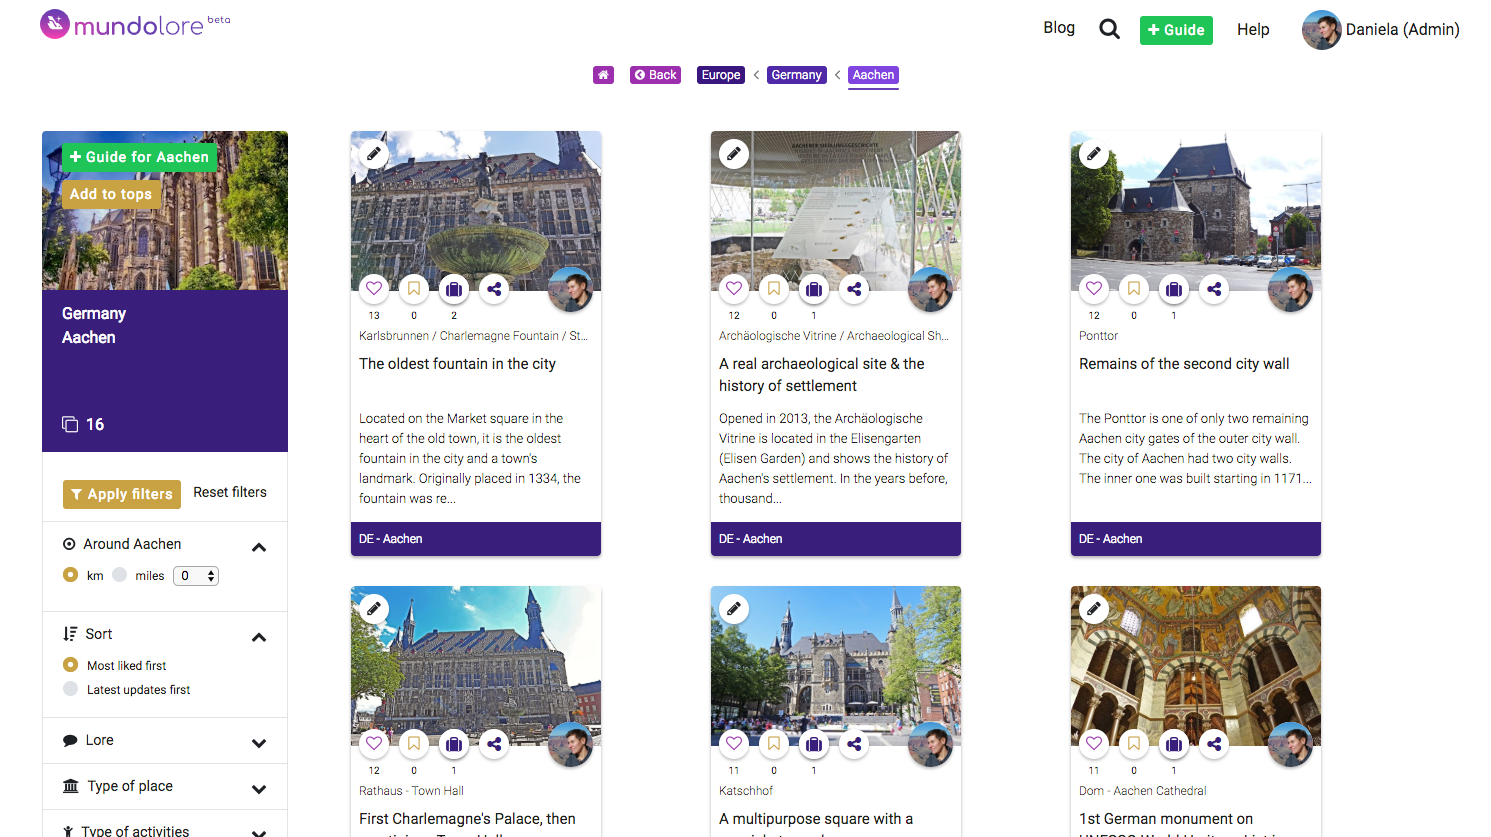Open 'Remains of the second city wall' title
This screenshot has width=1491, height=837.
[x=1184, y=364]
